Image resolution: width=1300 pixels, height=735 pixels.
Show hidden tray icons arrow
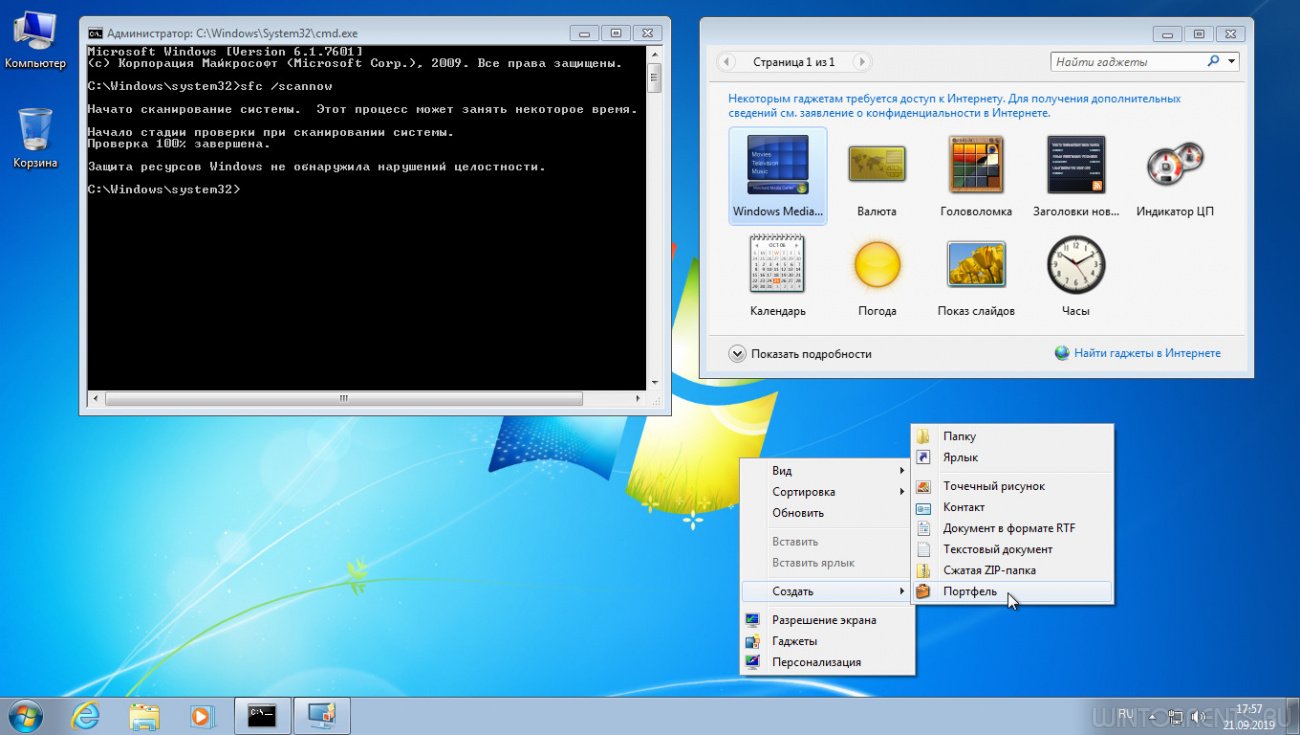click(x=1153, y=717)
